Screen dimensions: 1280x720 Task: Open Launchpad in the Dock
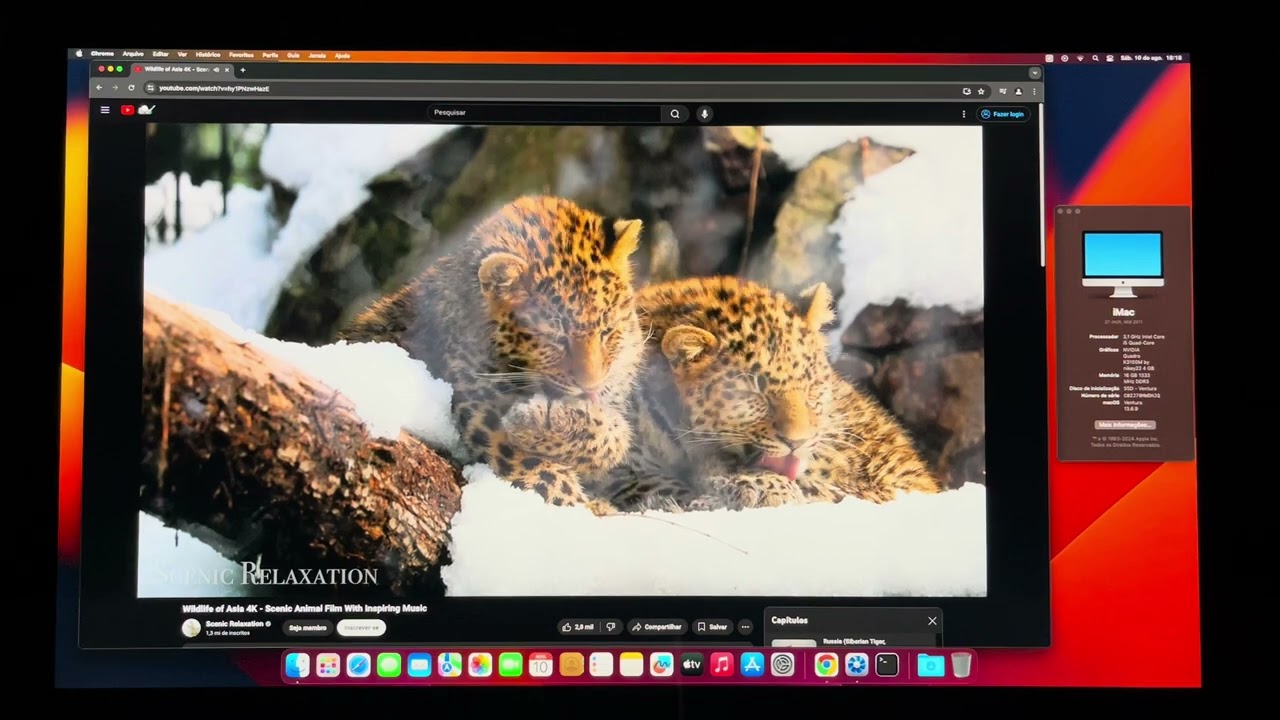click(328, 665)
